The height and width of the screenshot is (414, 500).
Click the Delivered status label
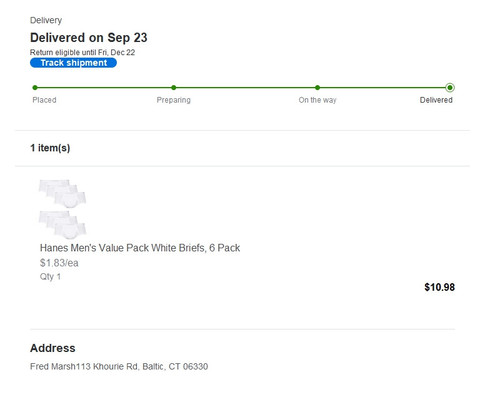click(436, 100)
